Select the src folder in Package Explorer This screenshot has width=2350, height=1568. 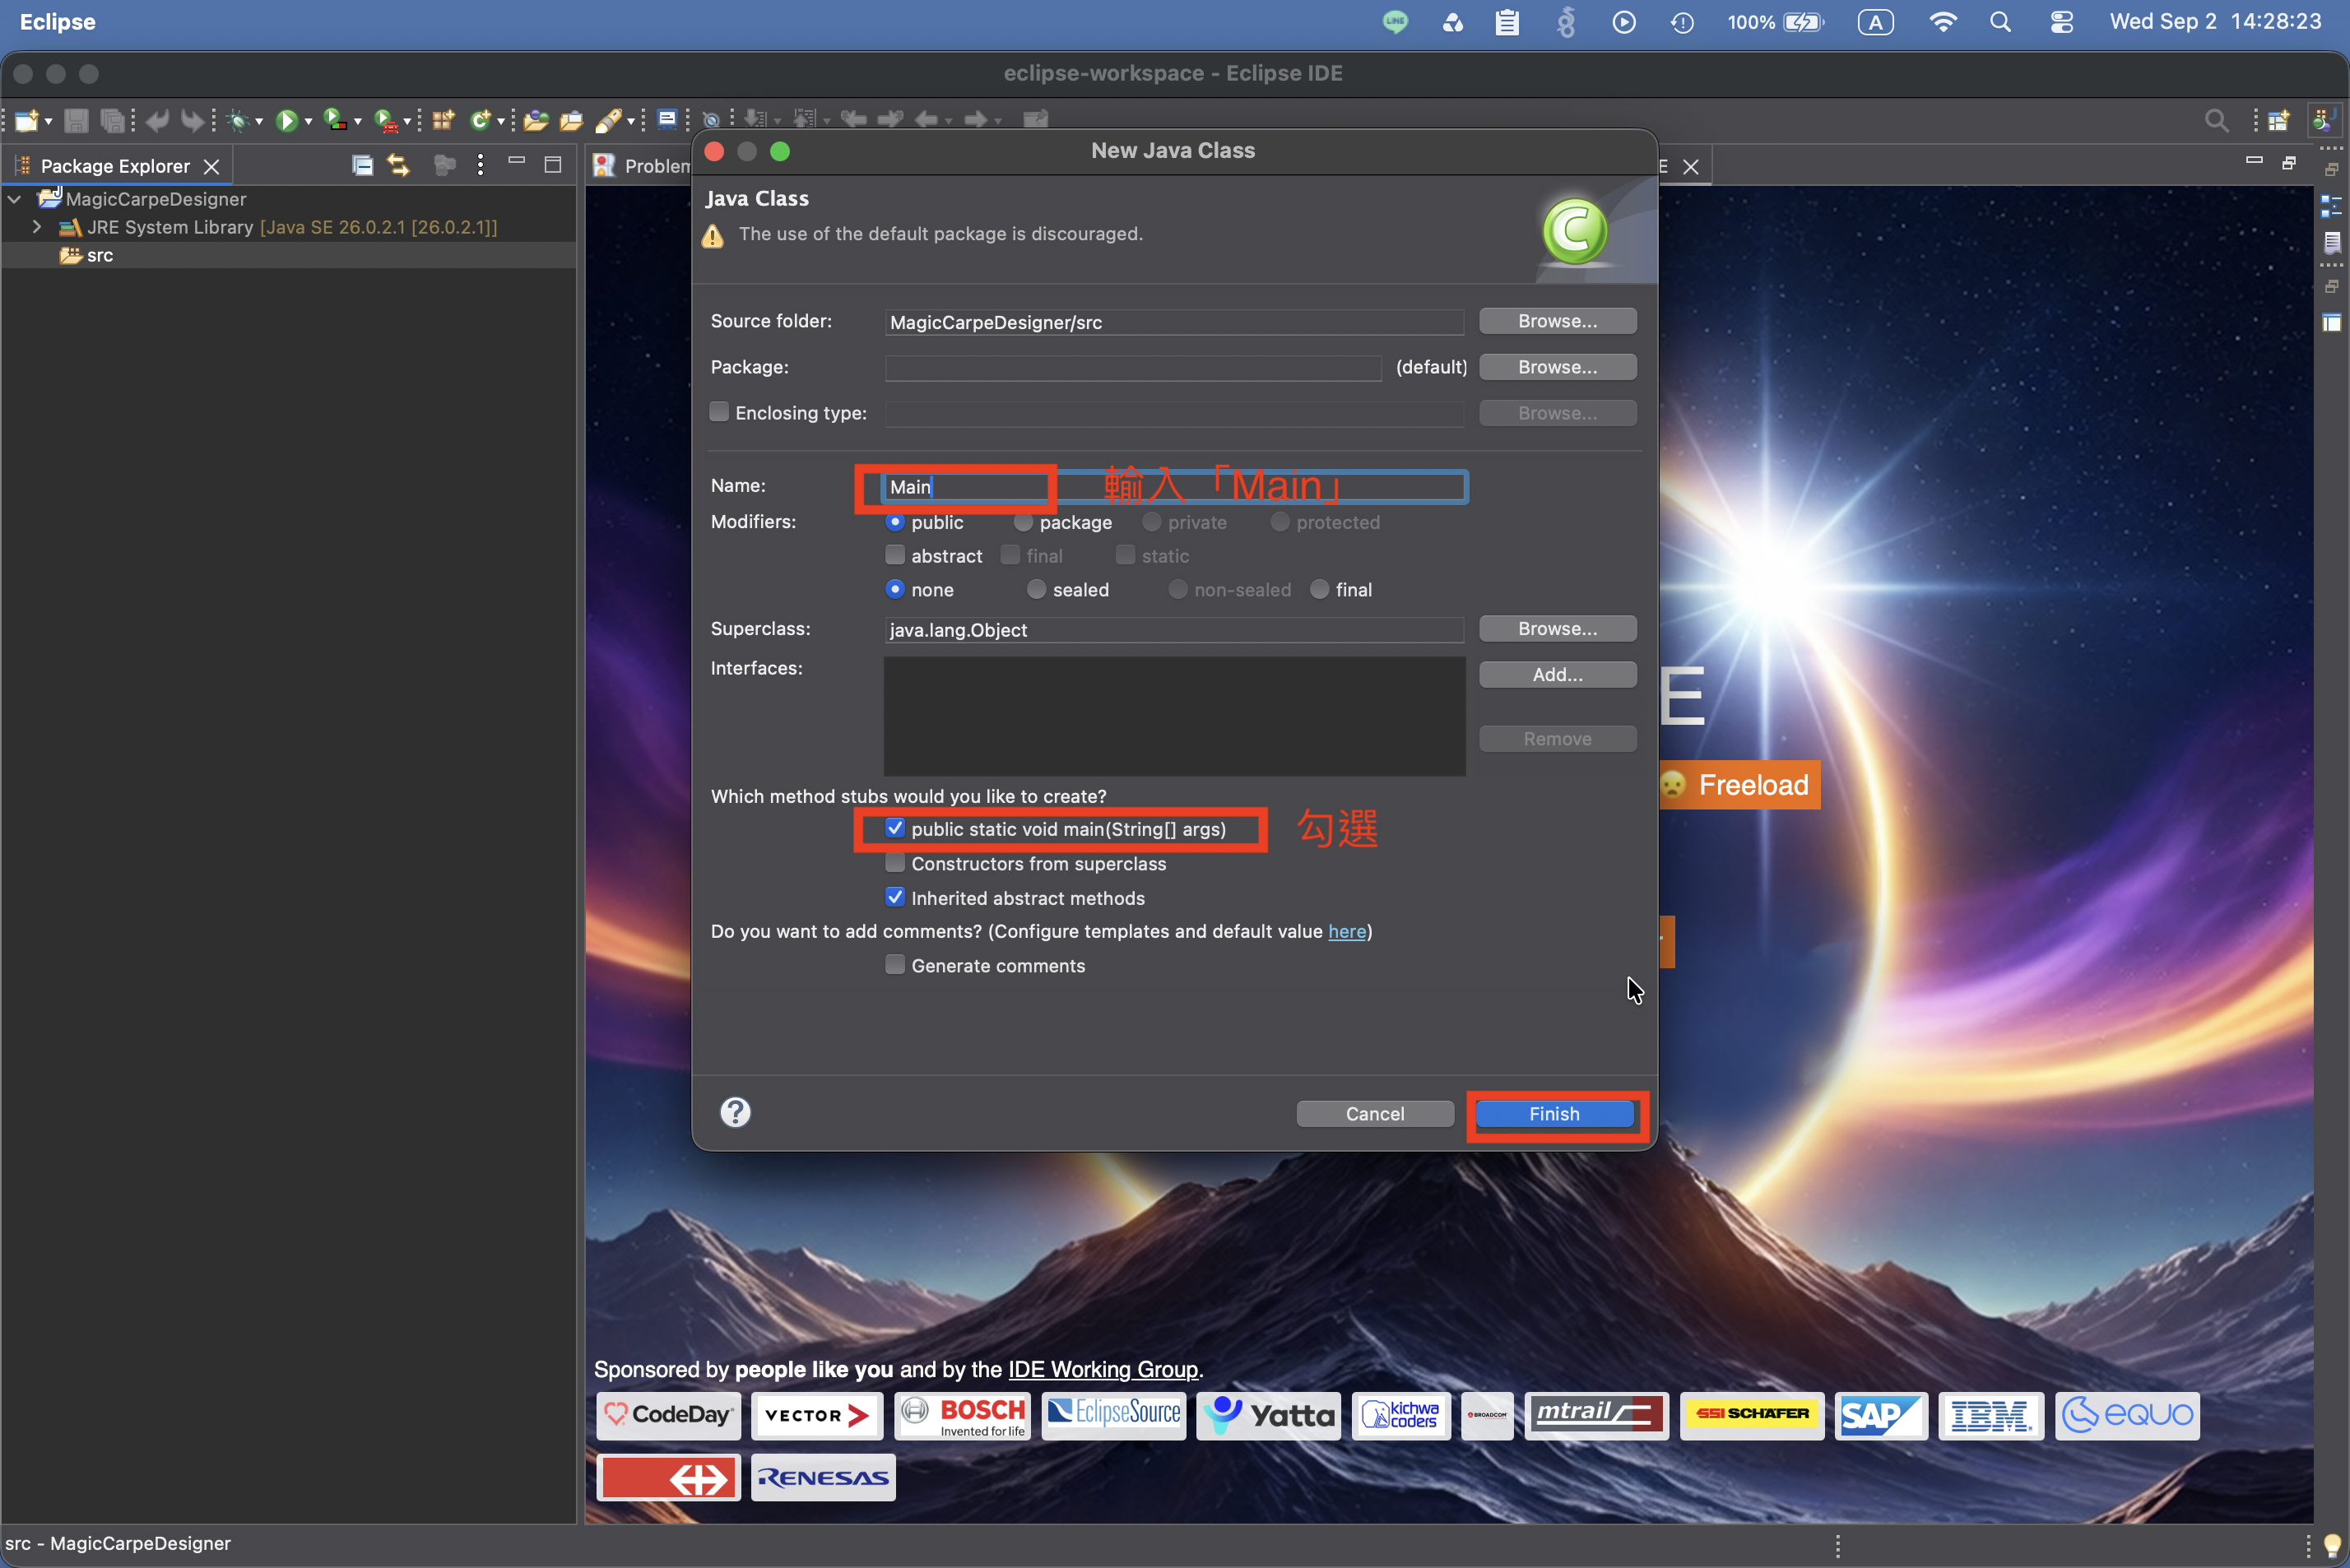(100, 255)
